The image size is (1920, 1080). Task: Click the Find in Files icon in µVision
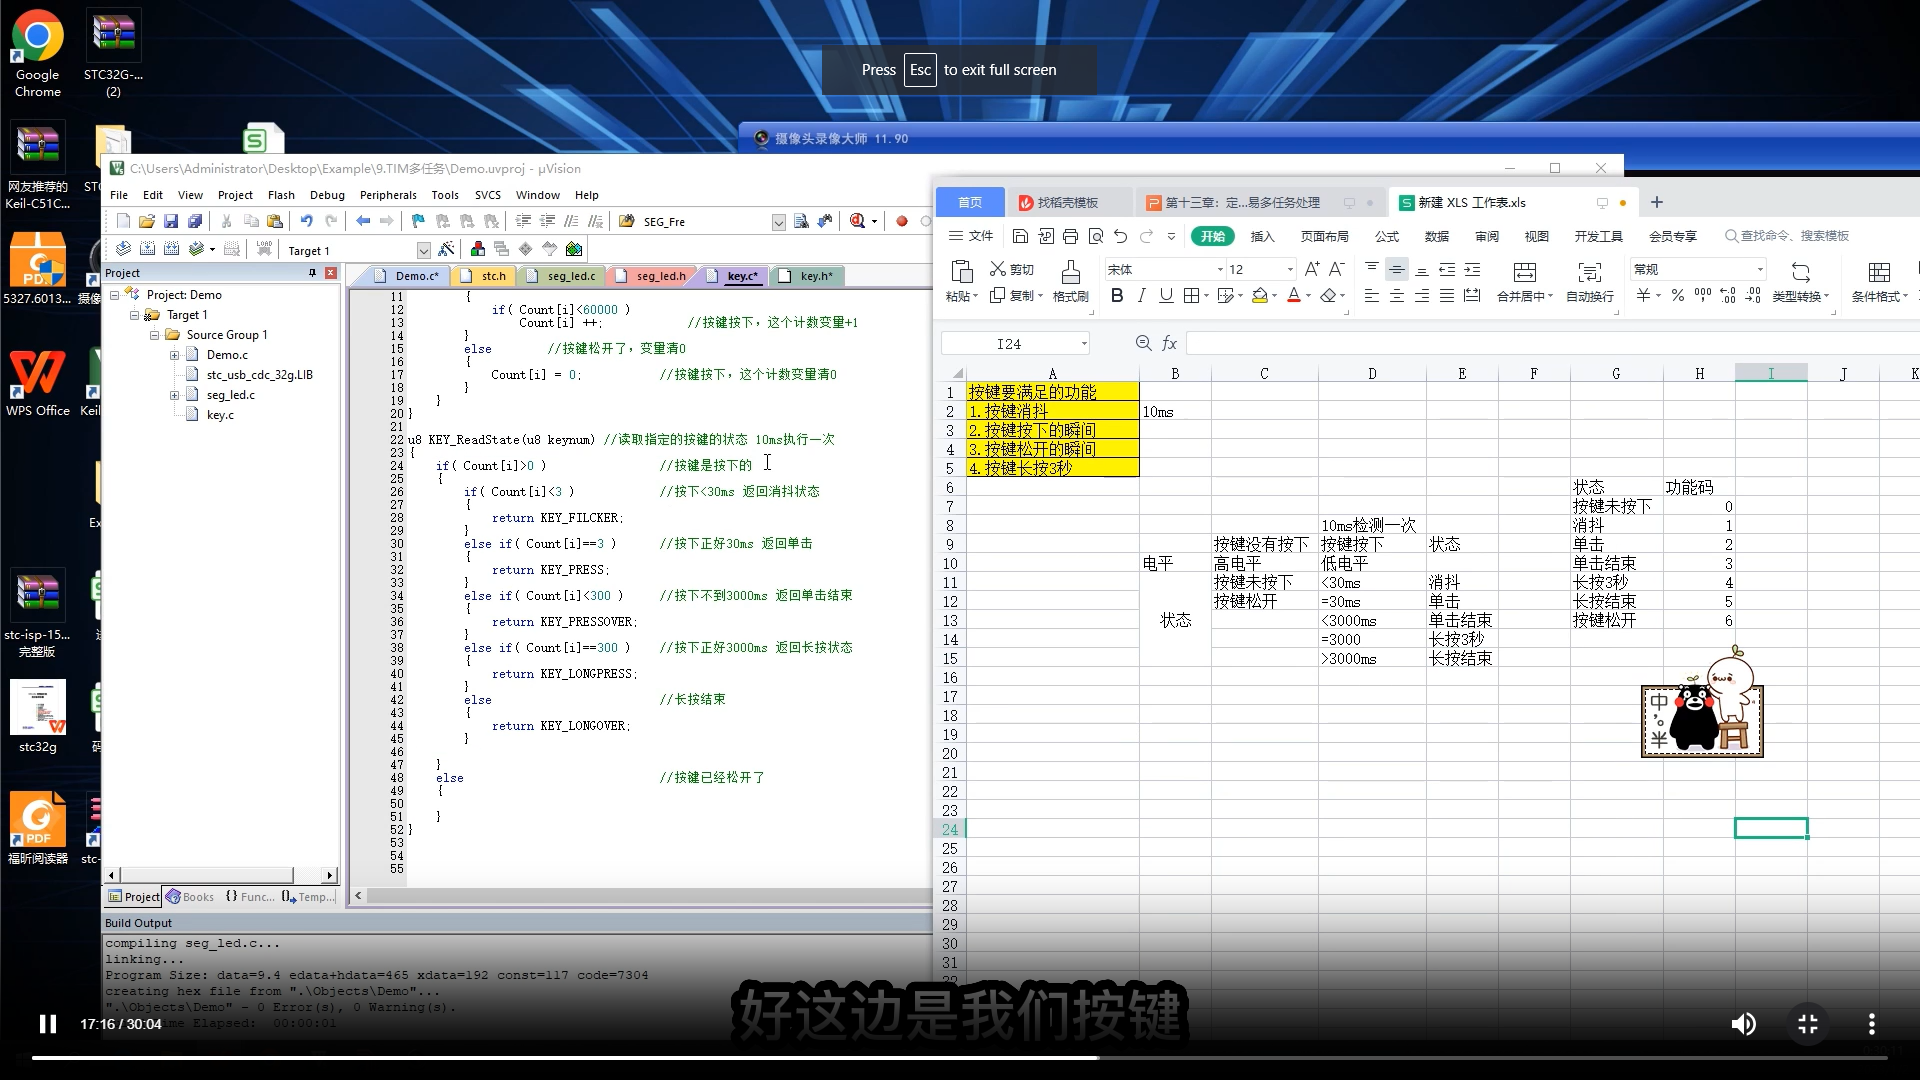626,221
